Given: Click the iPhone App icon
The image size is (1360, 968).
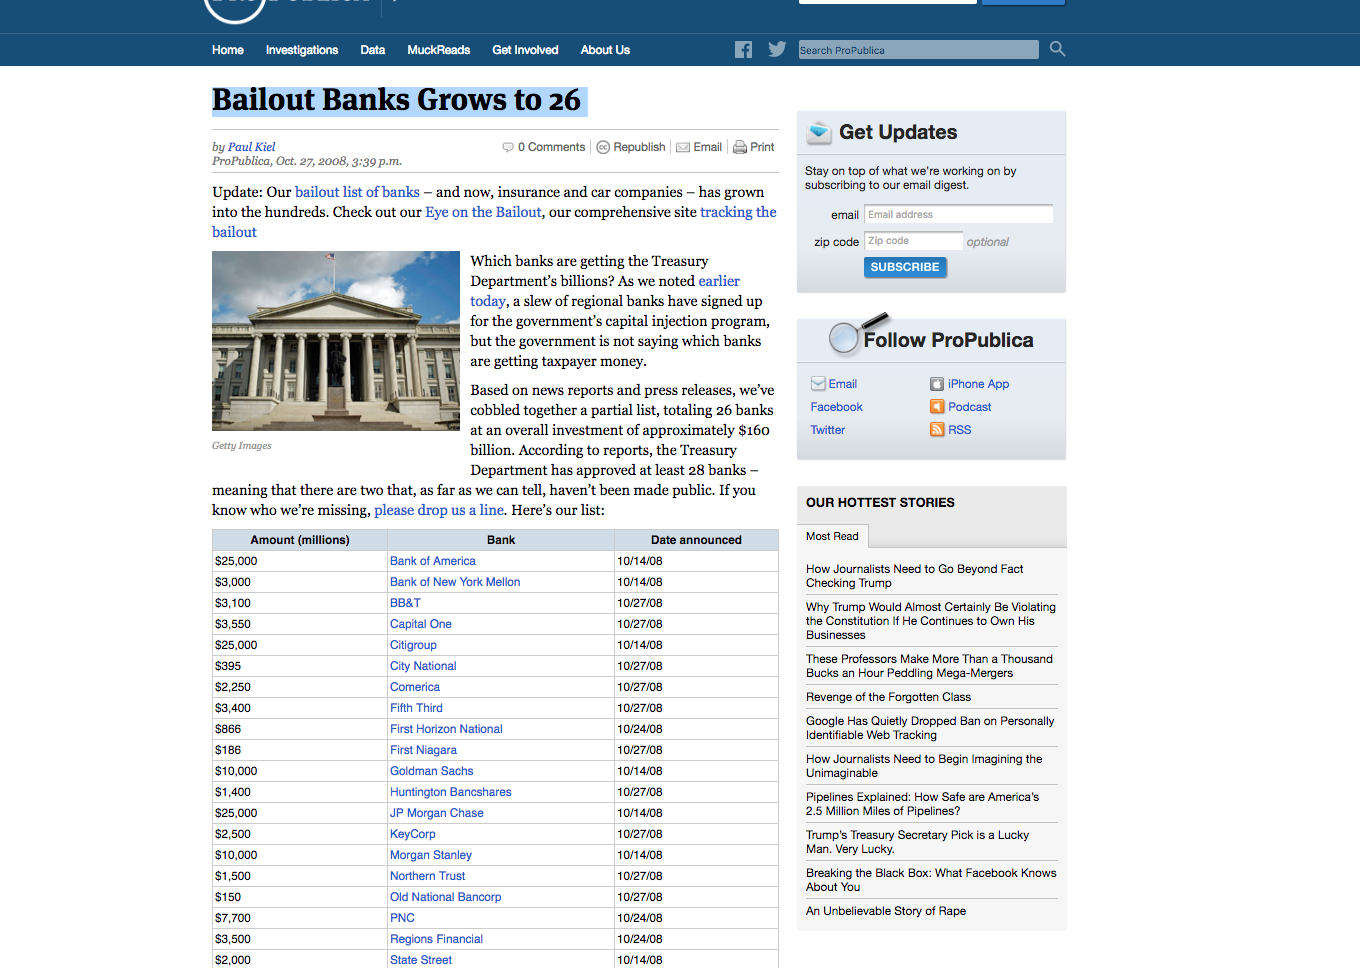Looking at the screenshot, I should point(937,384).
